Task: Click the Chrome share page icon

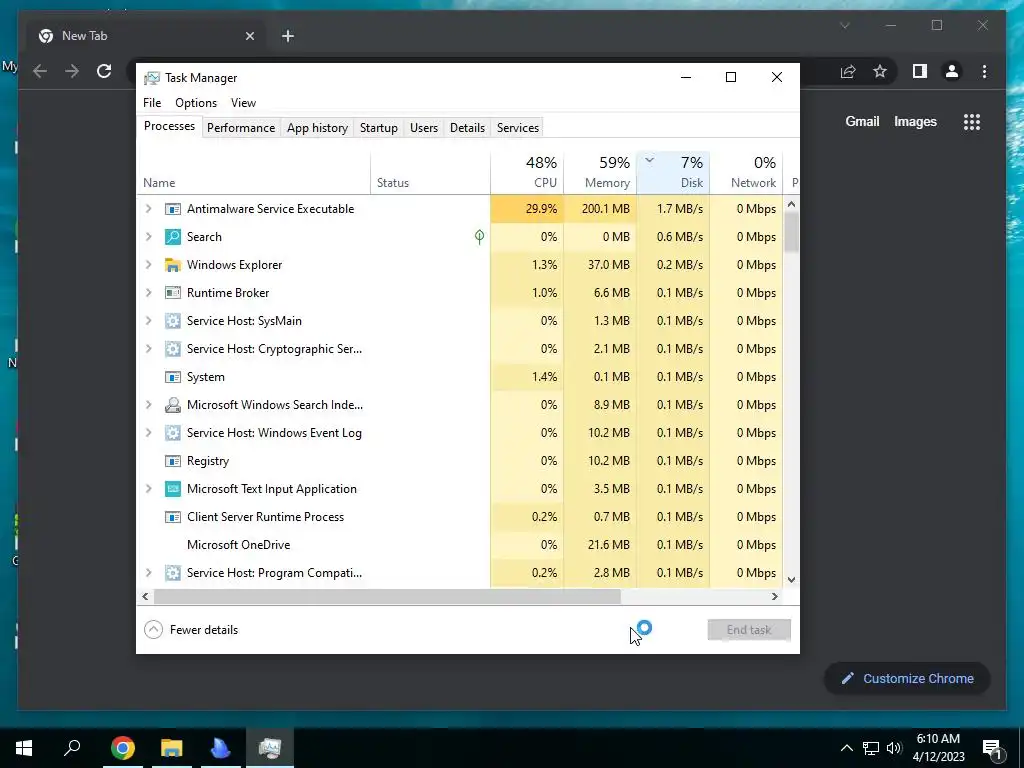Action: point(848,71)
